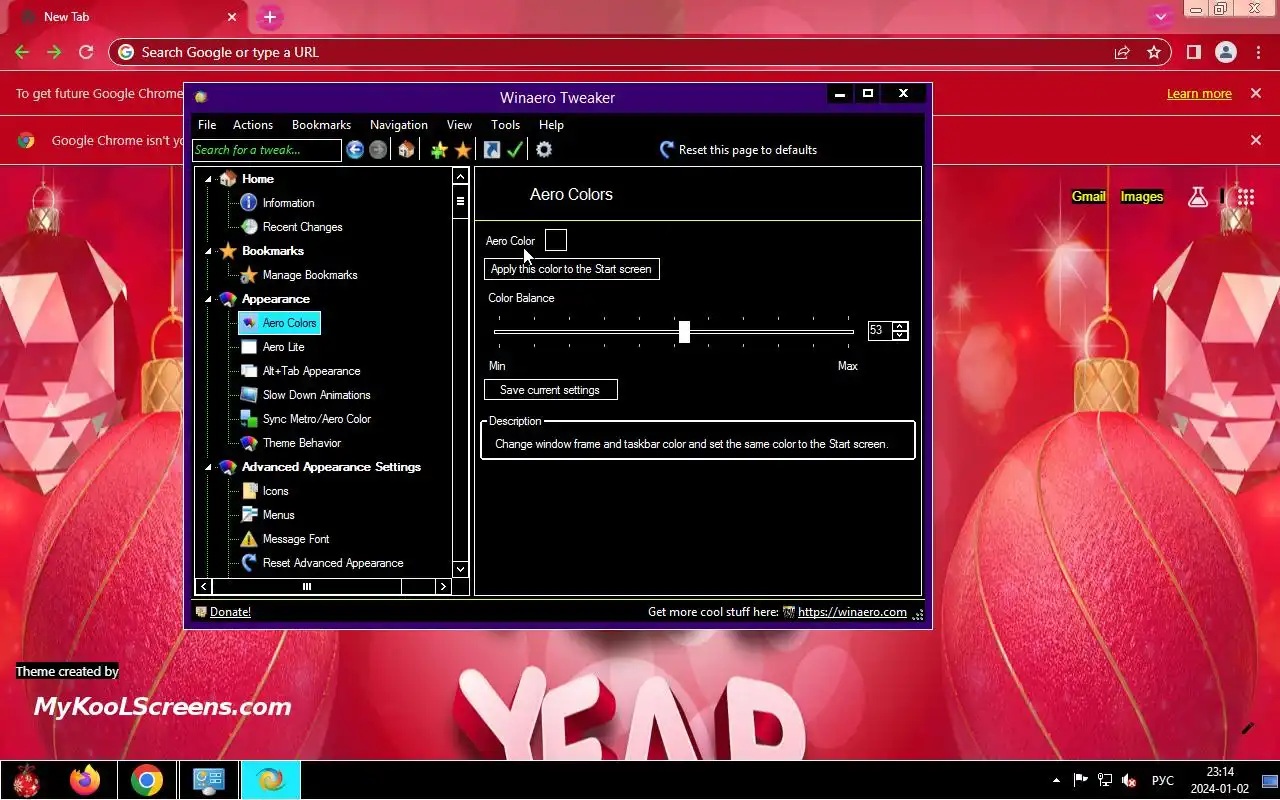Bookmark this tab with Chrome's star icon

pyautogui.click(x=1154, y=52)
